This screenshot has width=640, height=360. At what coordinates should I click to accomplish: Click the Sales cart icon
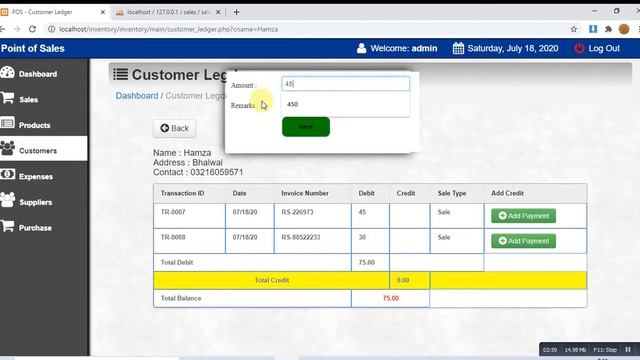pyautogui.click(x=7, y=98)
